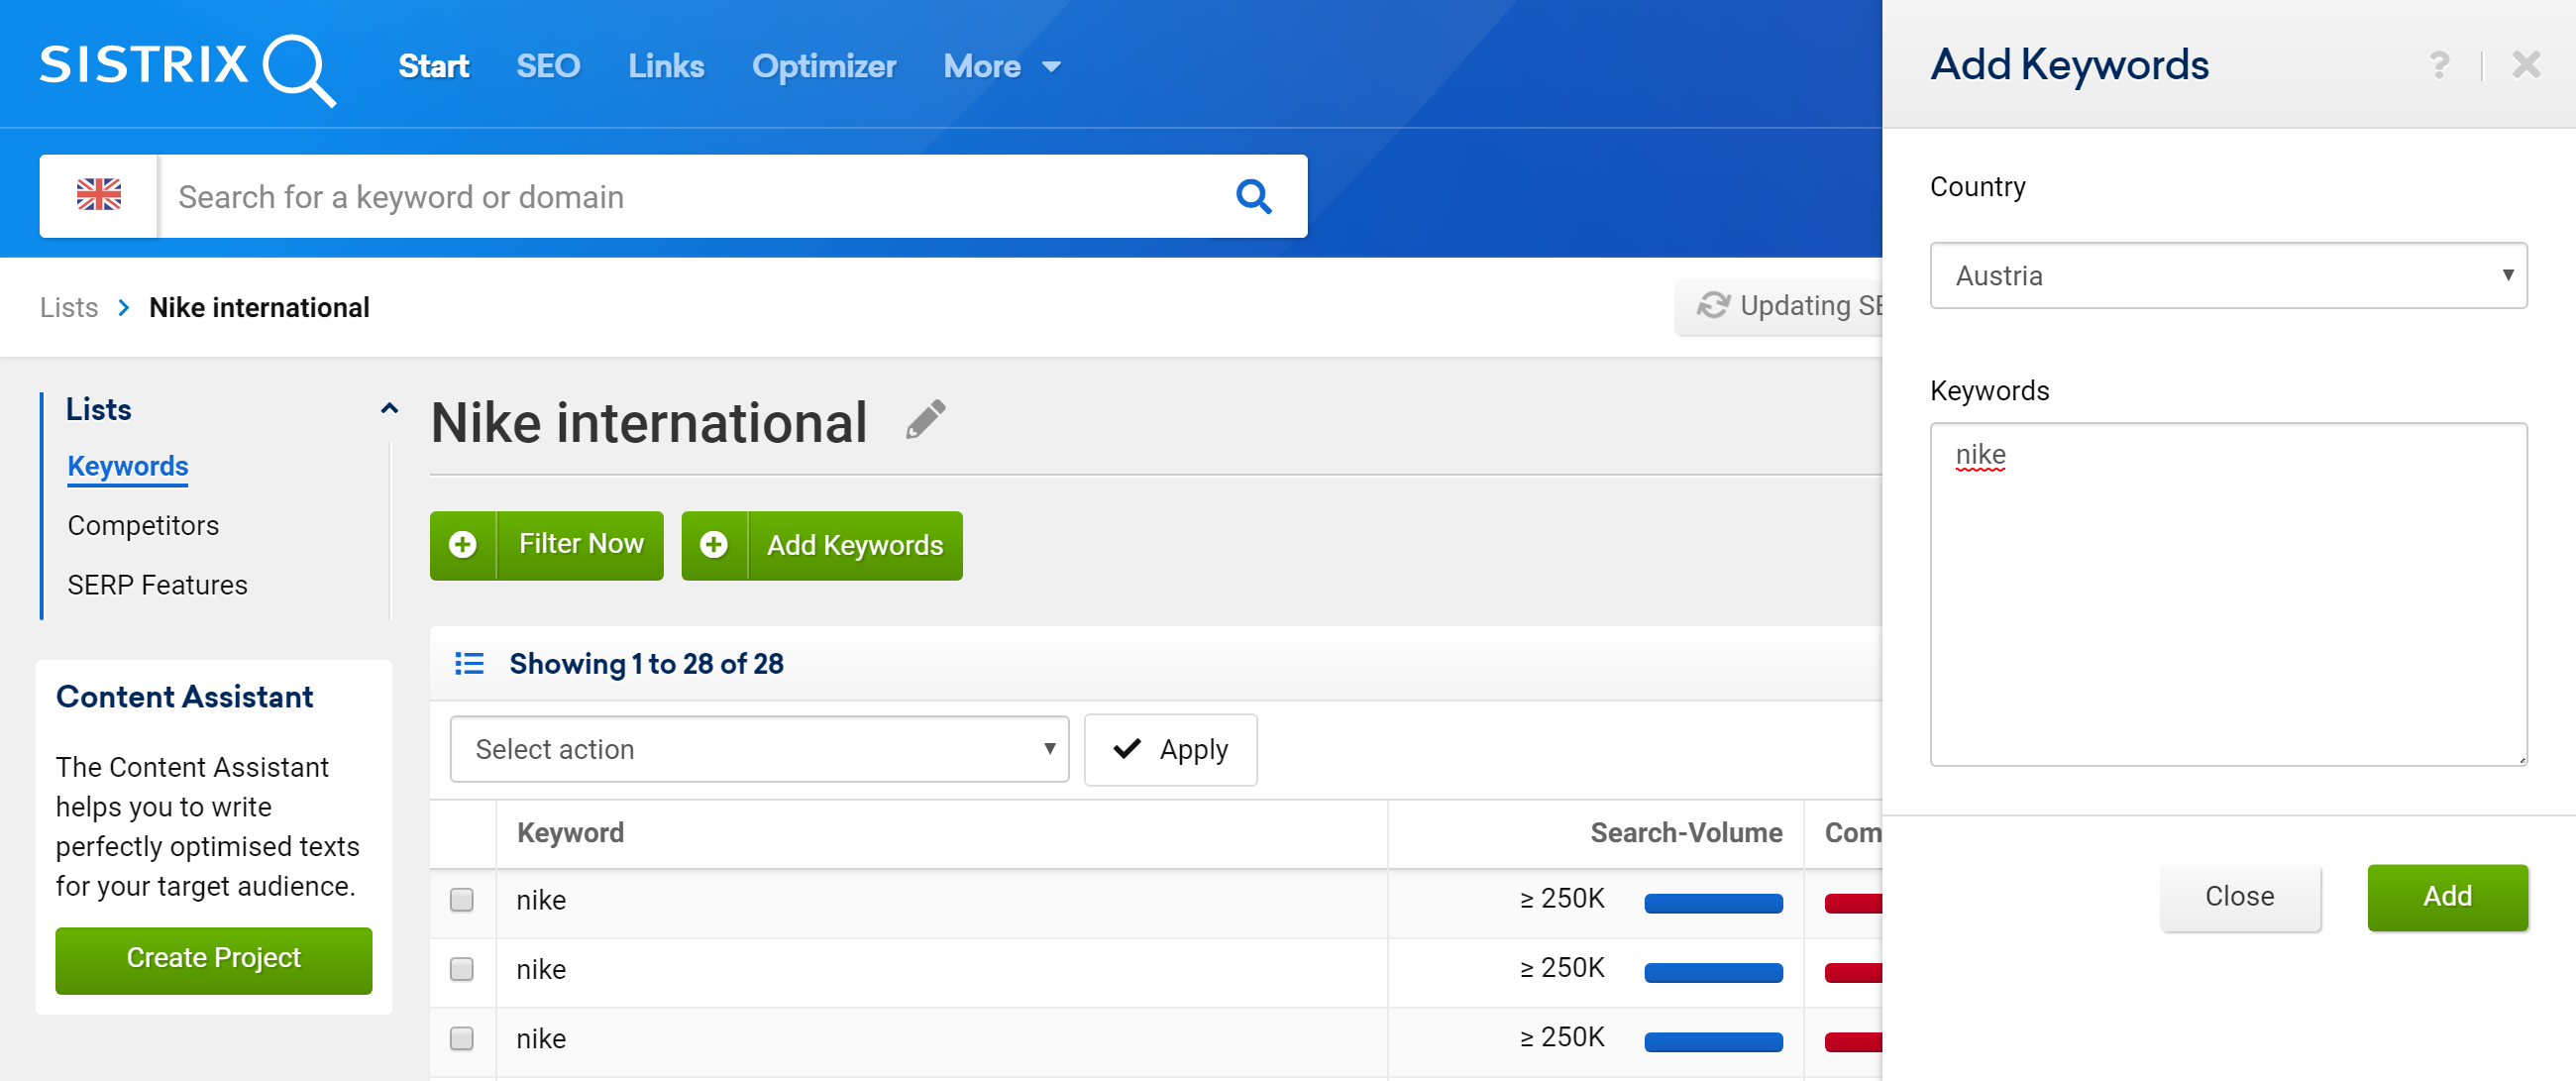Click the green Add Keywords button

(822, 545)
